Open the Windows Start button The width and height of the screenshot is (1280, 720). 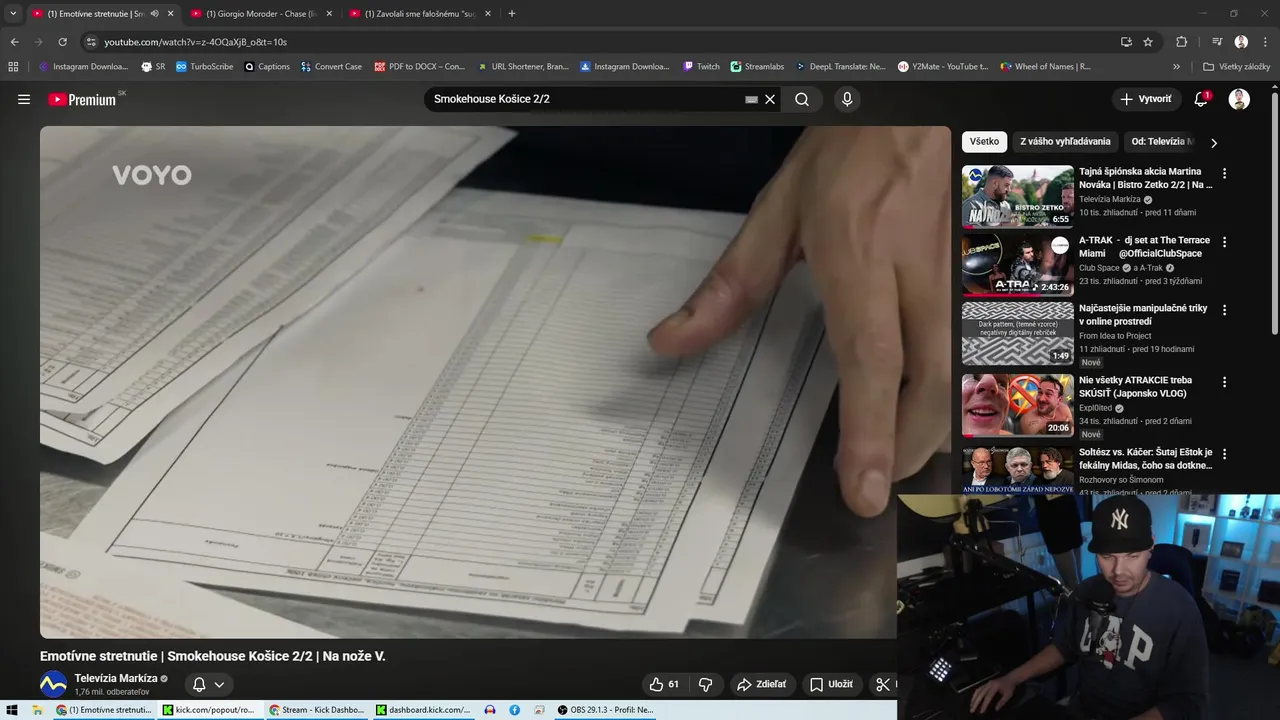12,710
